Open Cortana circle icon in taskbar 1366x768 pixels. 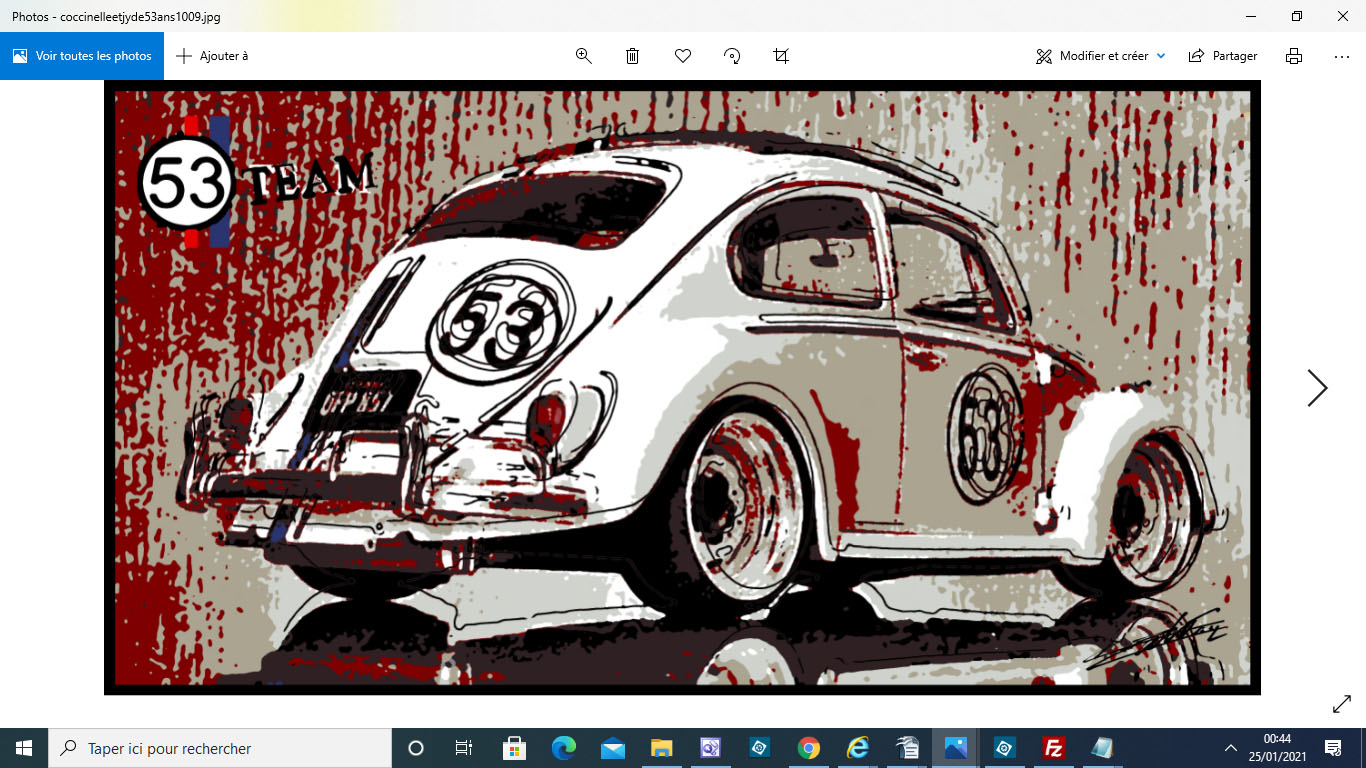(416, 748)
